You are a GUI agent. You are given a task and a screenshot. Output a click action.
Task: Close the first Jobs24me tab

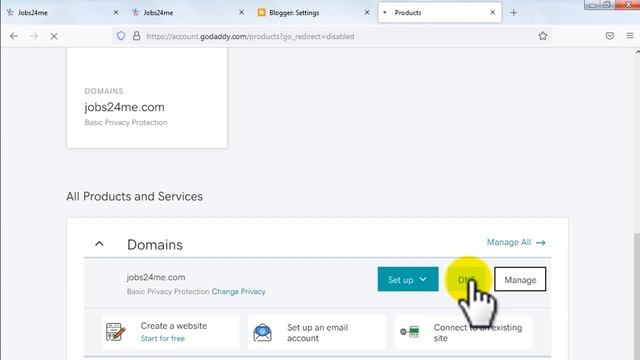(116, 13)
